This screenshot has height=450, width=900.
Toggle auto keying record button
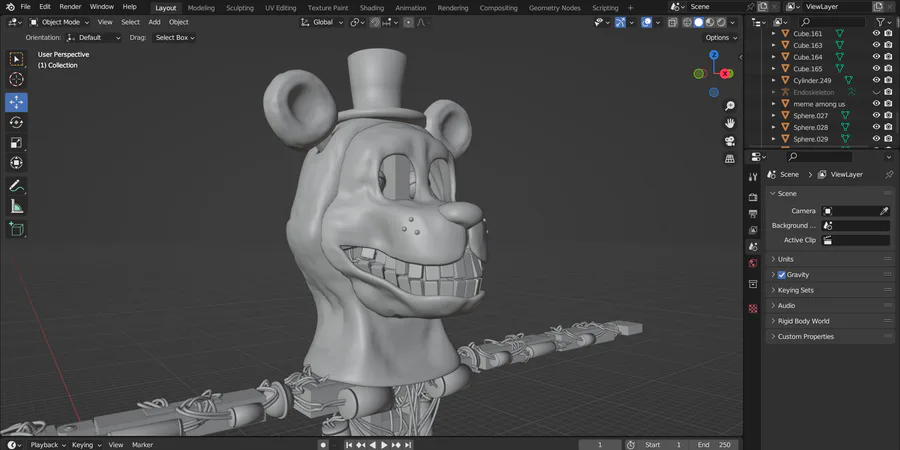323,445
